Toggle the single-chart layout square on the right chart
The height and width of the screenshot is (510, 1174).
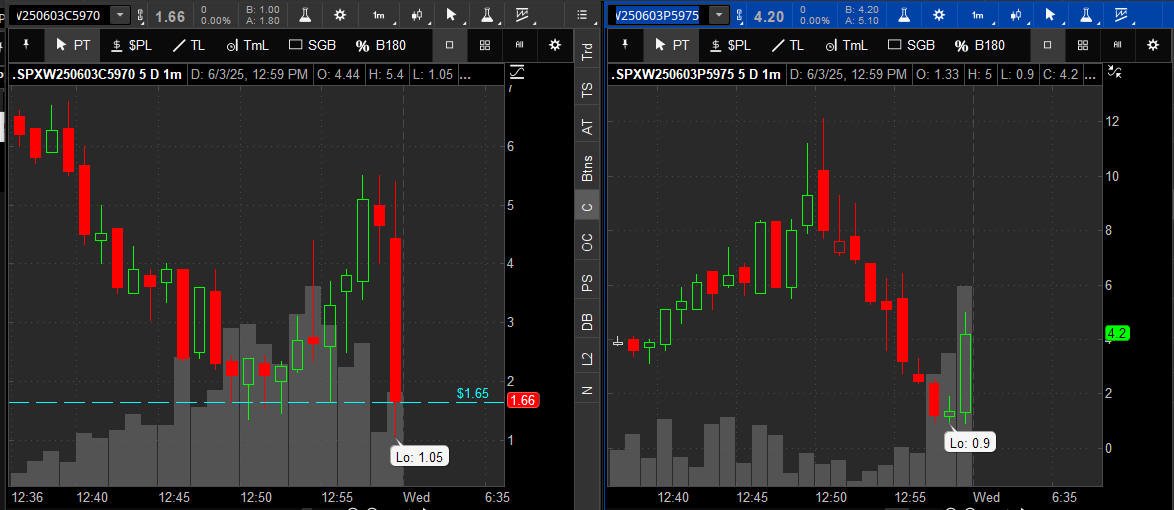tap(1047, 46)
